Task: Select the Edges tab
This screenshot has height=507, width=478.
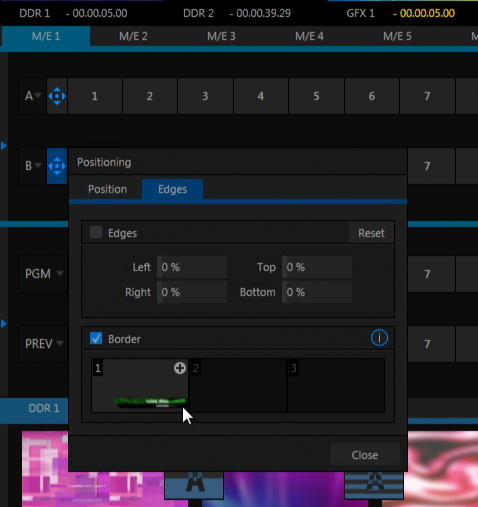Action: click(172, 189)
